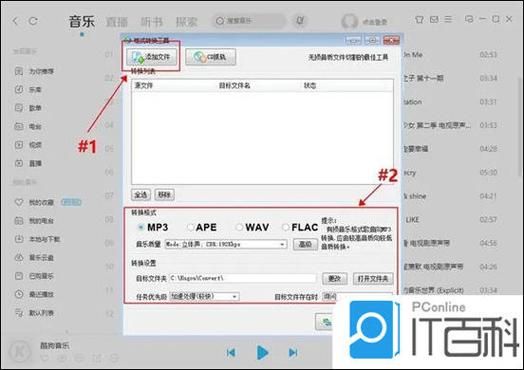Screen dimensions: 524x370
Task: Switch to the 音乐 tab
Action: pos(82,21)
